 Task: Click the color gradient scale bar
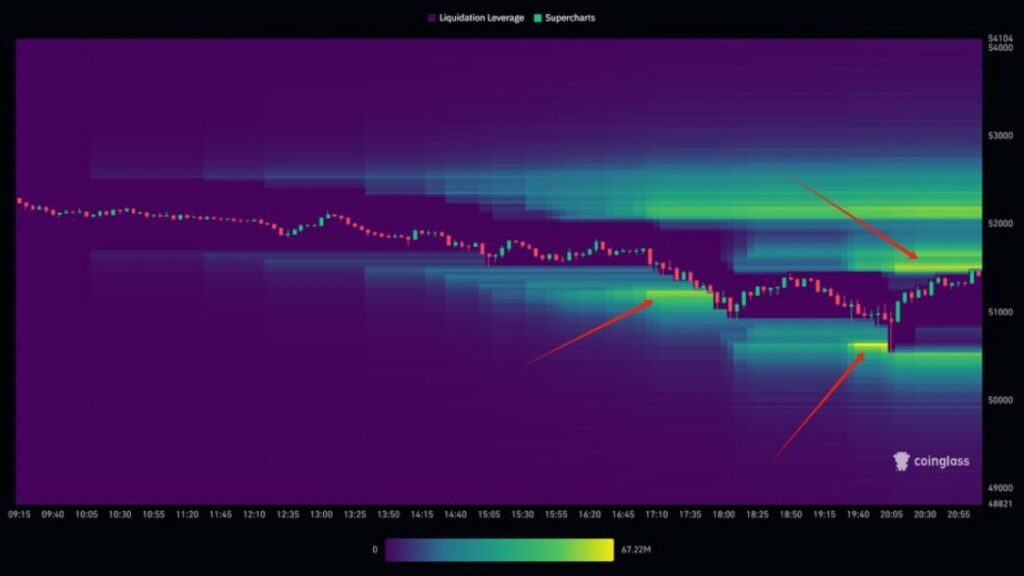(x=499, y=549)
